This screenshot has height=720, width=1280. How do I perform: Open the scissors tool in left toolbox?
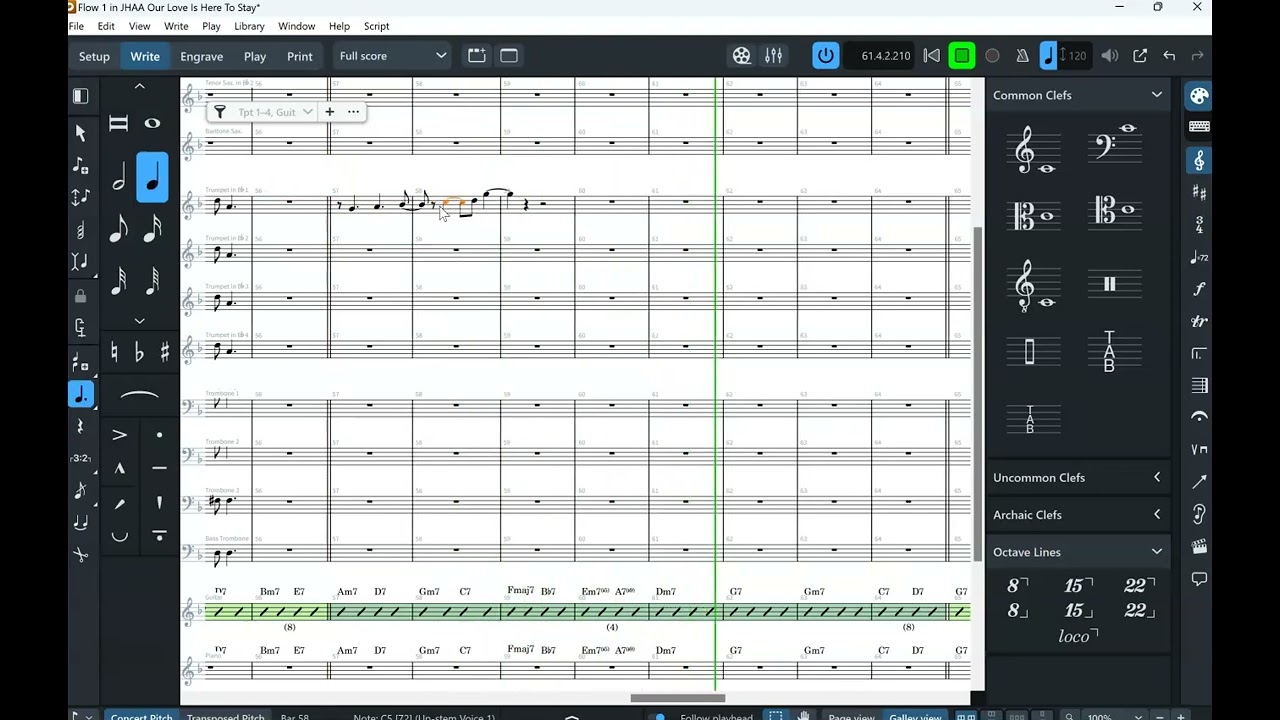(81, 554)
